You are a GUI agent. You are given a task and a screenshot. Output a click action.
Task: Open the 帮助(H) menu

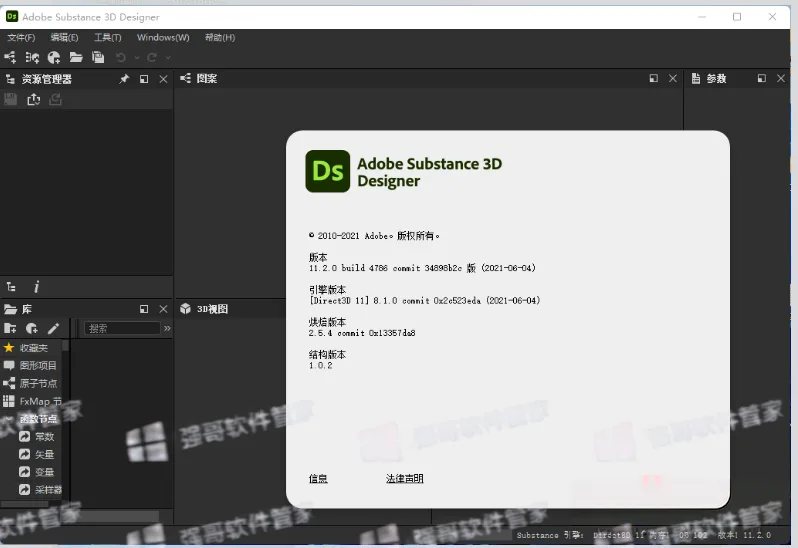point(220,38)
